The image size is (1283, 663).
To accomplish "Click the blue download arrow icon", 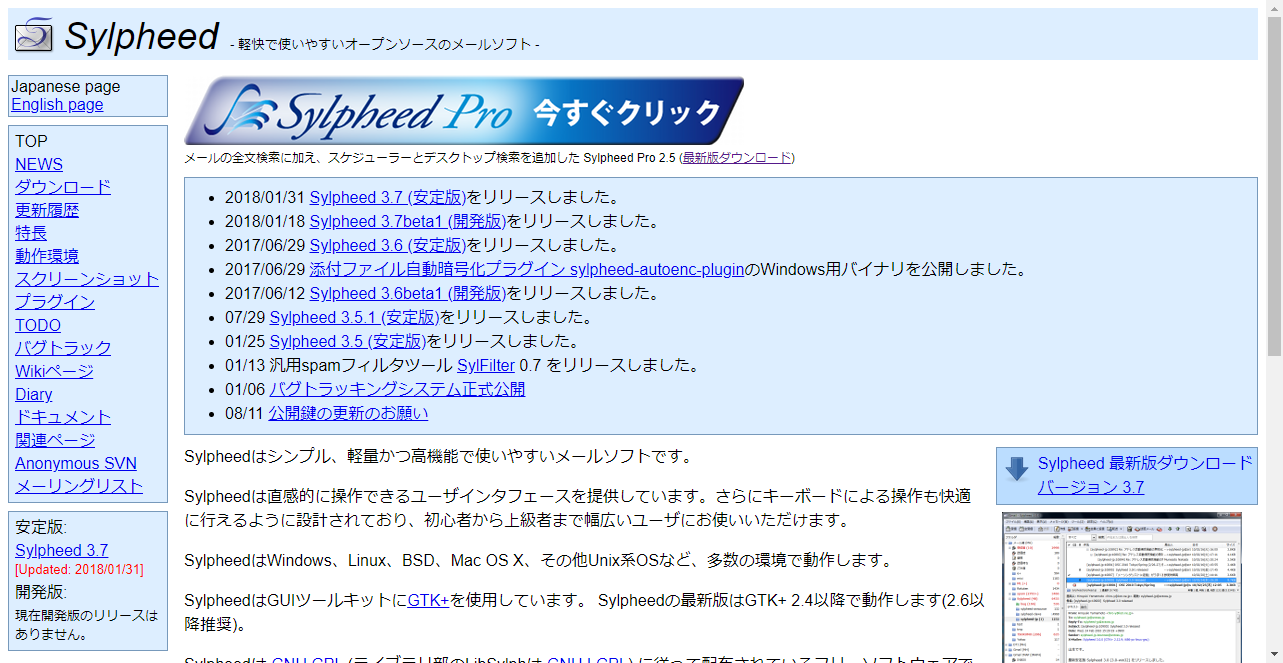I will click(x=1017, y=469).
